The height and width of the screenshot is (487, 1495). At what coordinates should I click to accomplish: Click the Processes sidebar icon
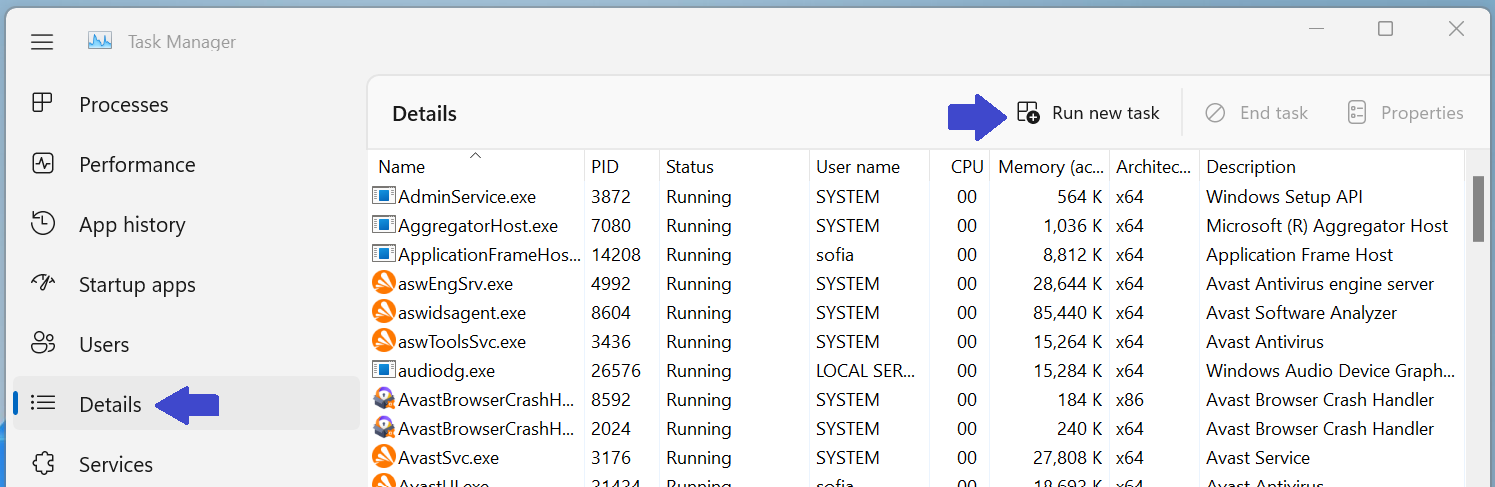(42, 104)
